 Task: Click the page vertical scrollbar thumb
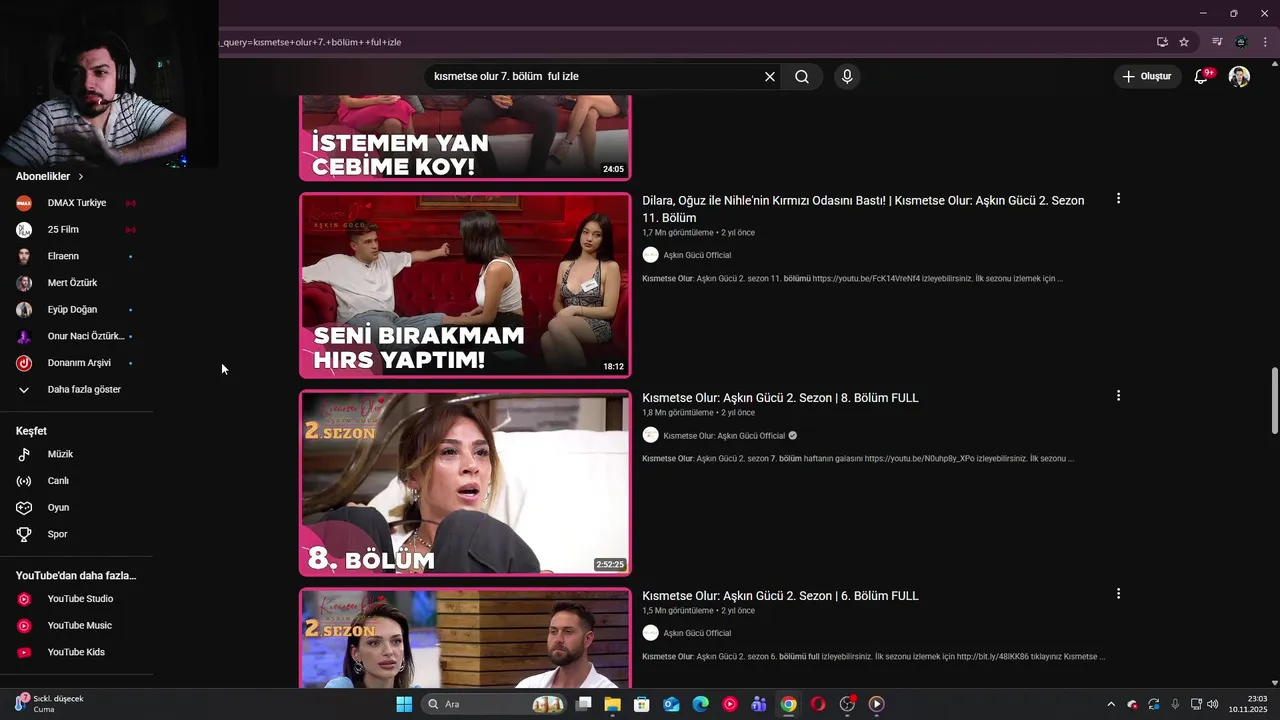tap(1274, 401)
